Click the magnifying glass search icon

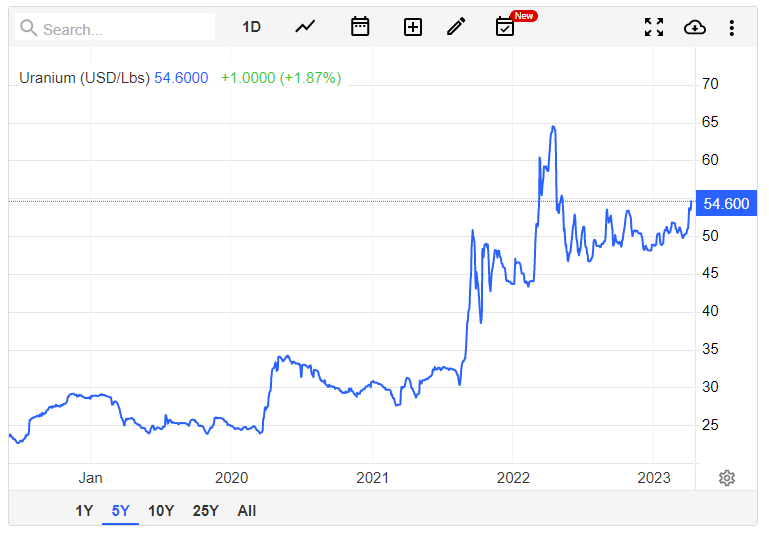pos(28,28)
